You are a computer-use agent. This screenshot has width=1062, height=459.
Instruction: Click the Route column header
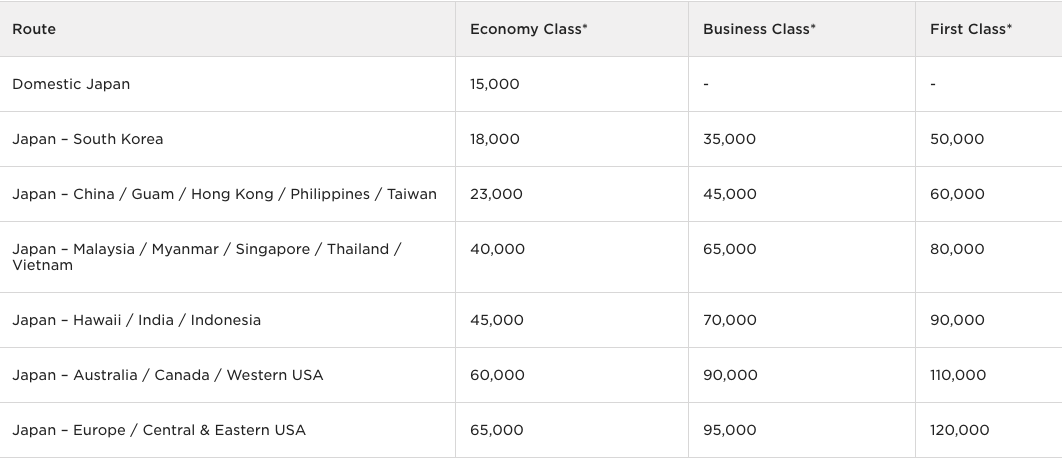(x=34, y=29)
